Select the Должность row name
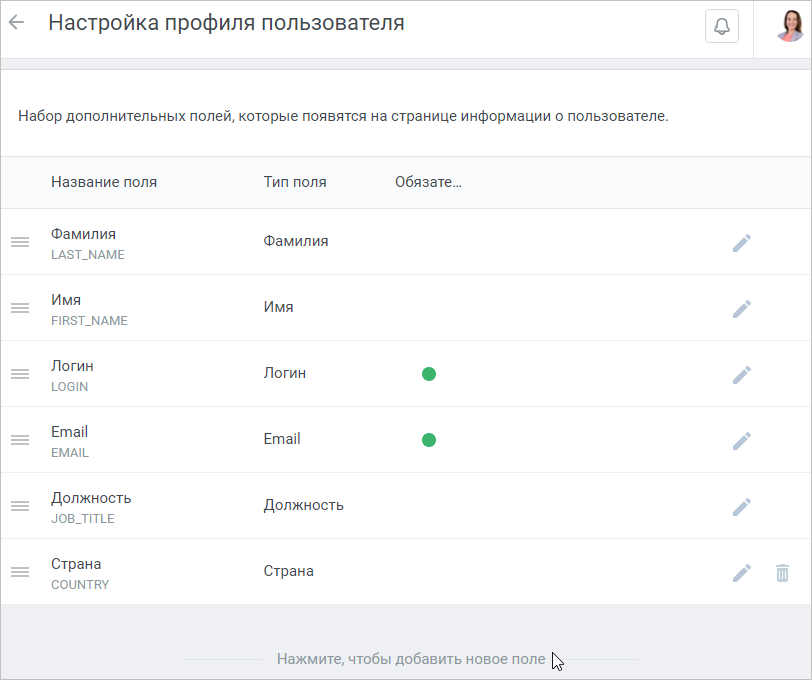The width and height of the screenshot is (812, 680). pyautogui.click(x=91, y=498)
